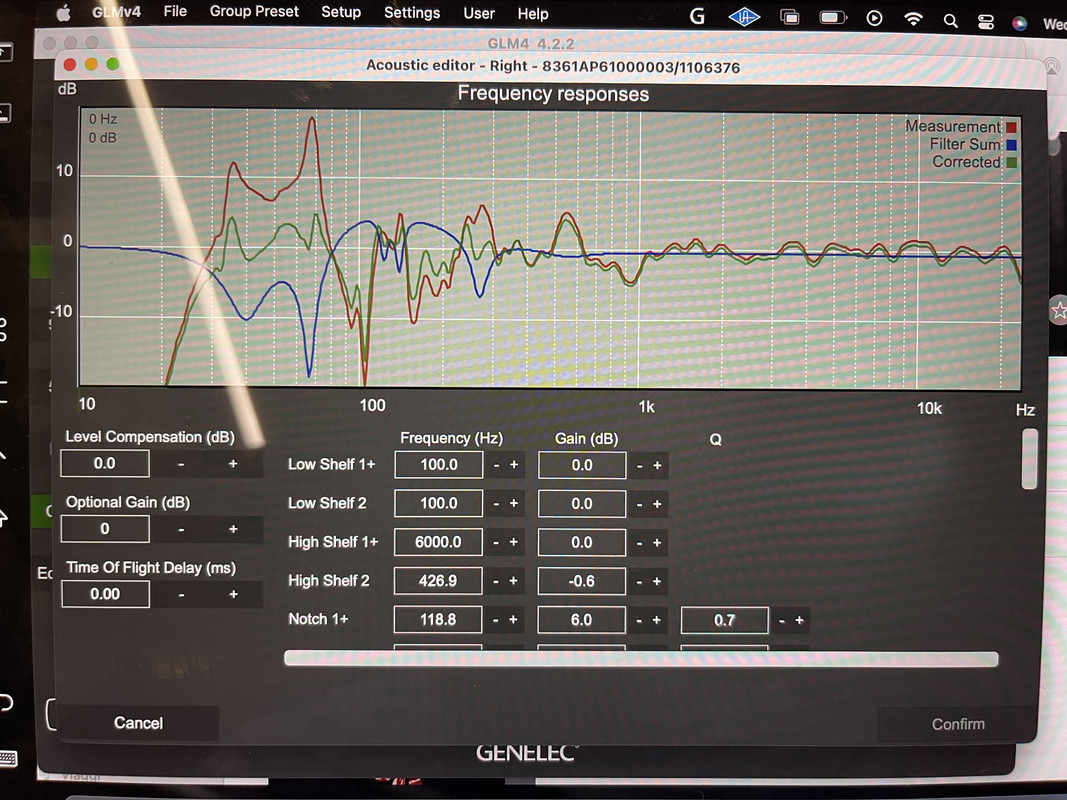Click High Shelf 2 frequency field 426.9
1067x800 pixels.
(x=438, y=581)
